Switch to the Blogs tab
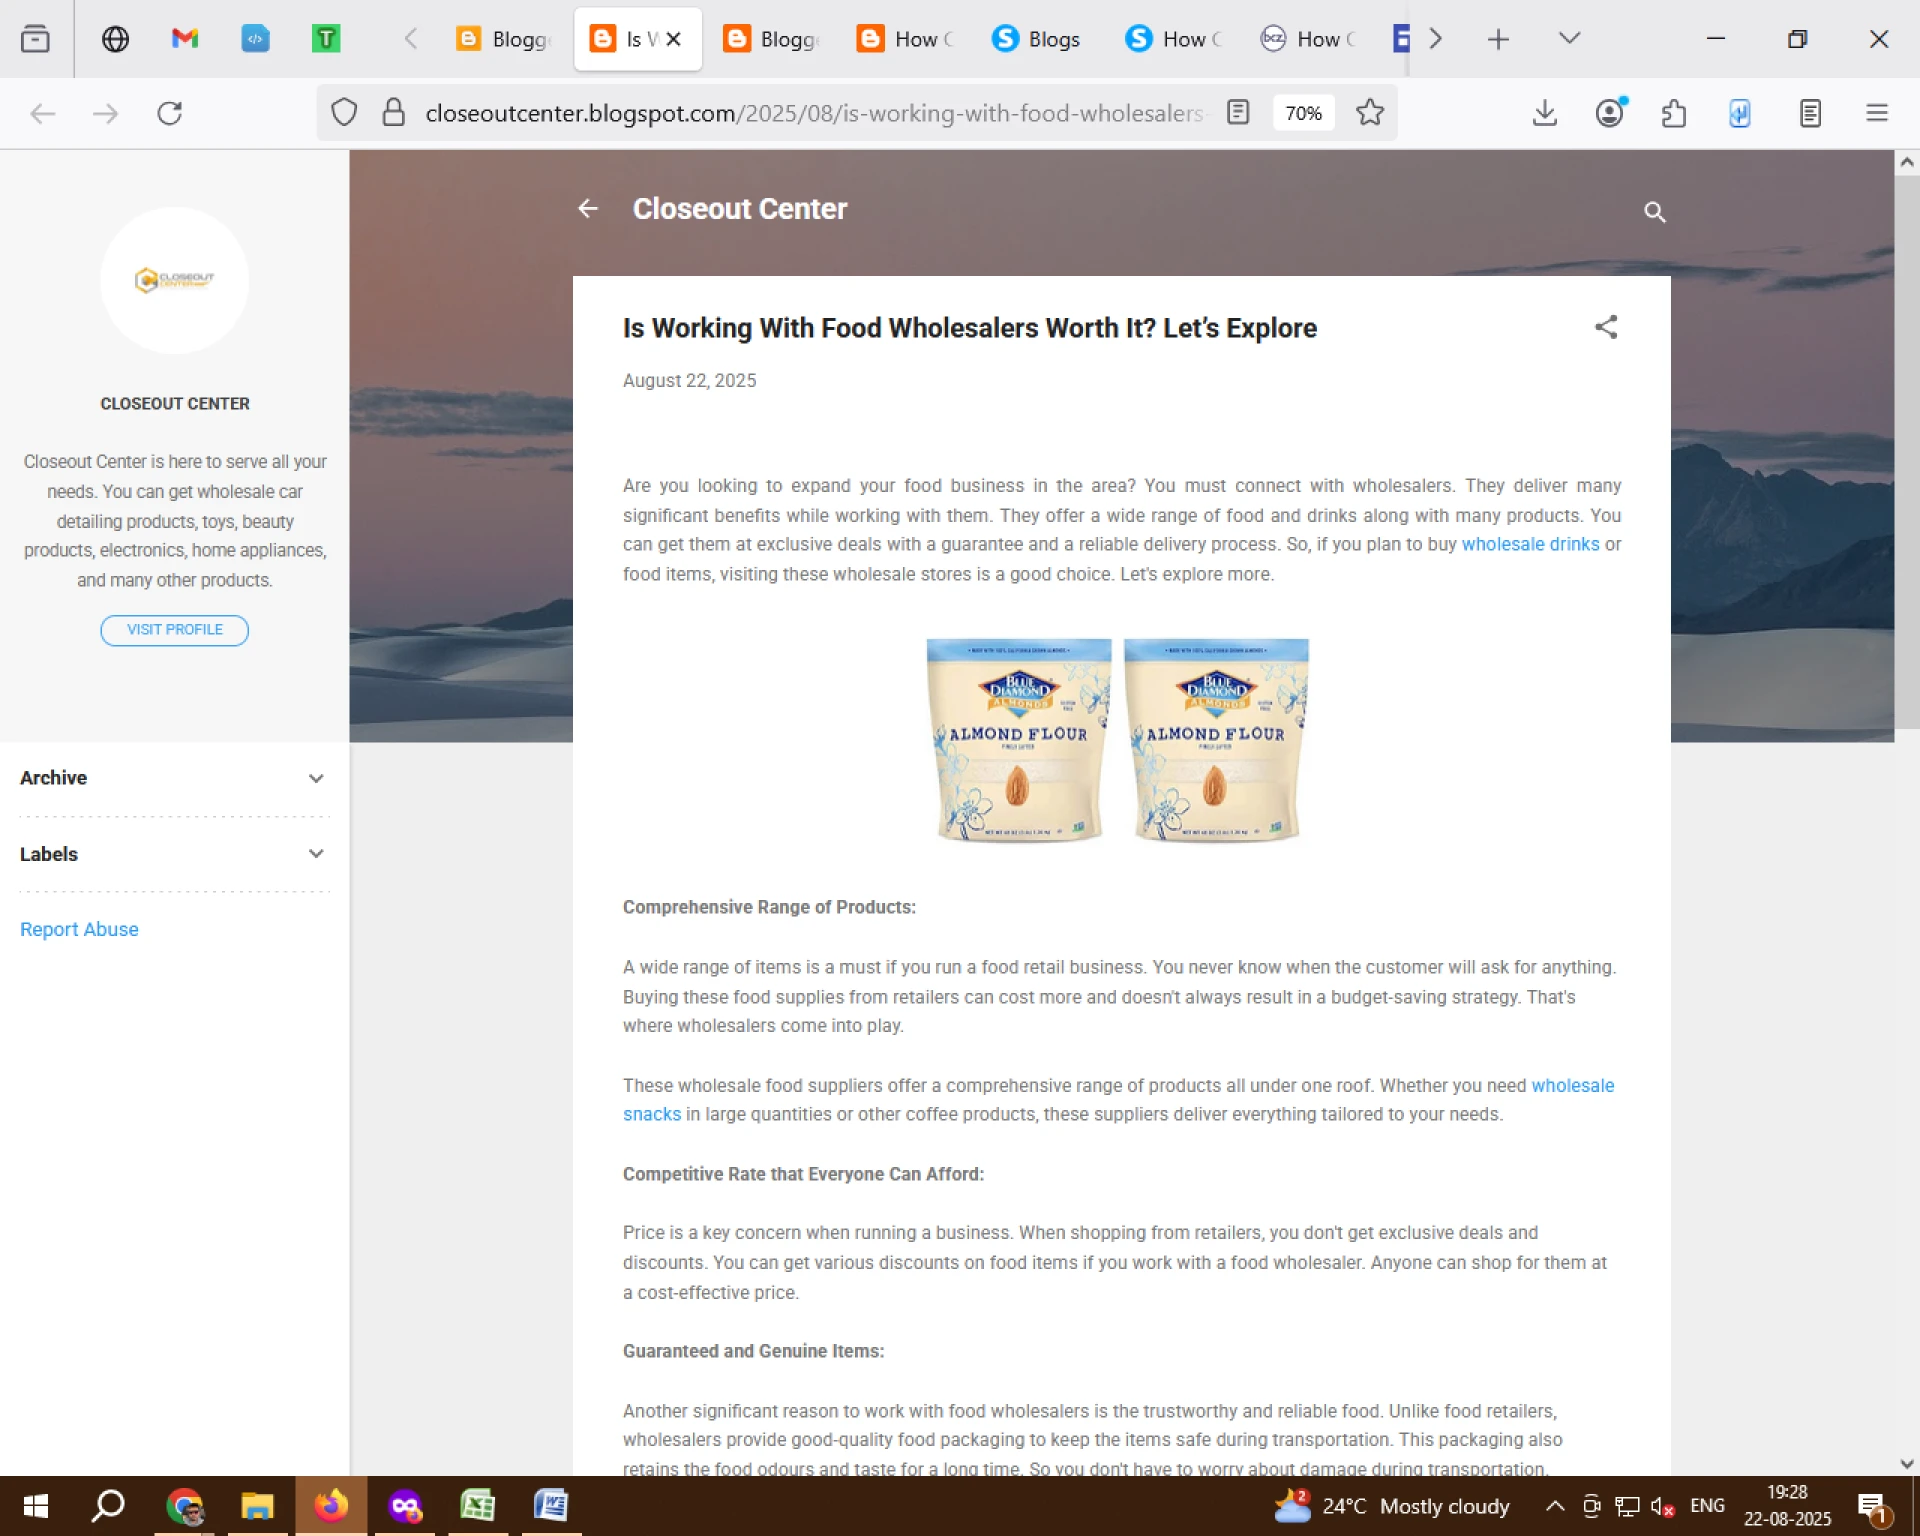Image resolution: width=1920 pixels, height=1536 pixels. [1037, 39]
